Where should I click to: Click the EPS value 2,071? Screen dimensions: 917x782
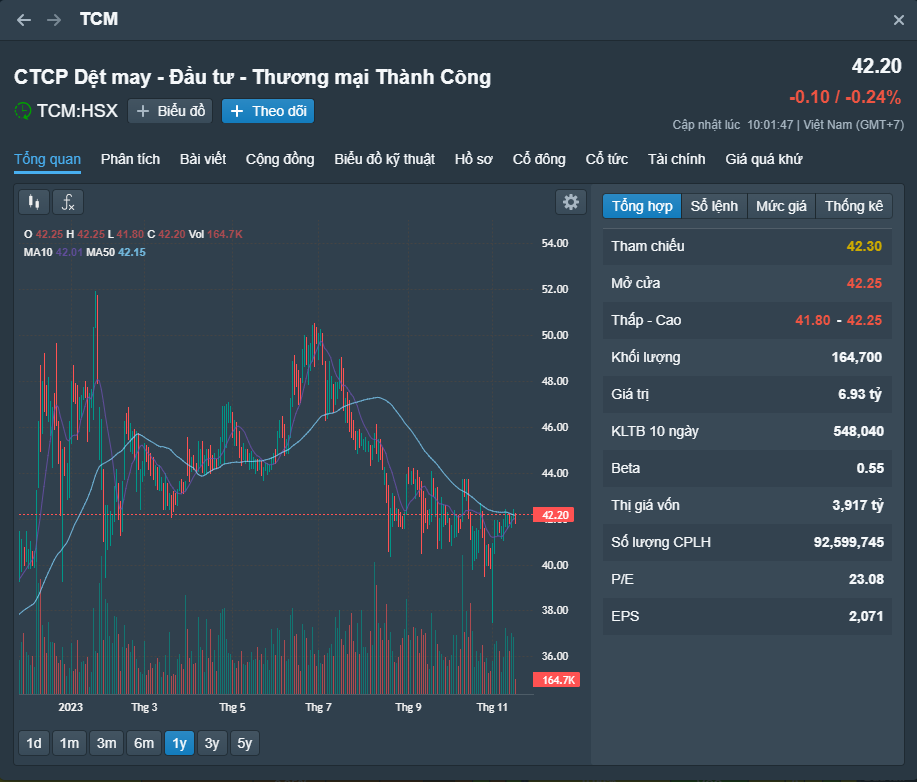(866, 616)
